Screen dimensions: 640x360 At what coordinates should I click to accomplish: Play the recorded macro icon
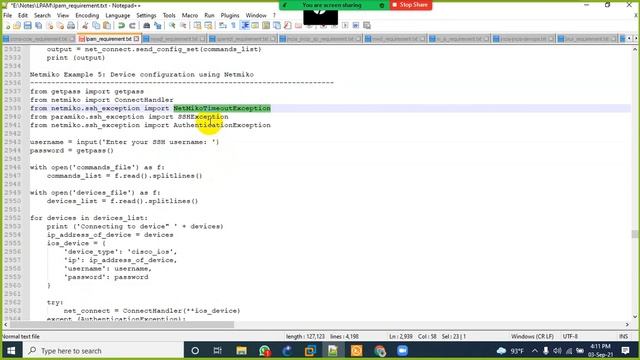[345, 26]
